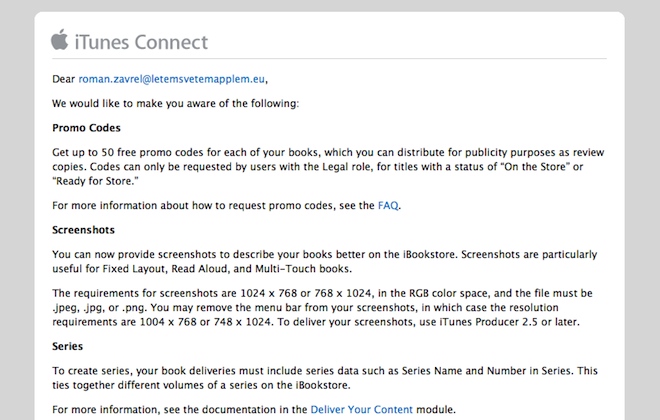
Task: Click the 'requirements for screenshots are 1024 x 768' text
Action: [200, 294]
